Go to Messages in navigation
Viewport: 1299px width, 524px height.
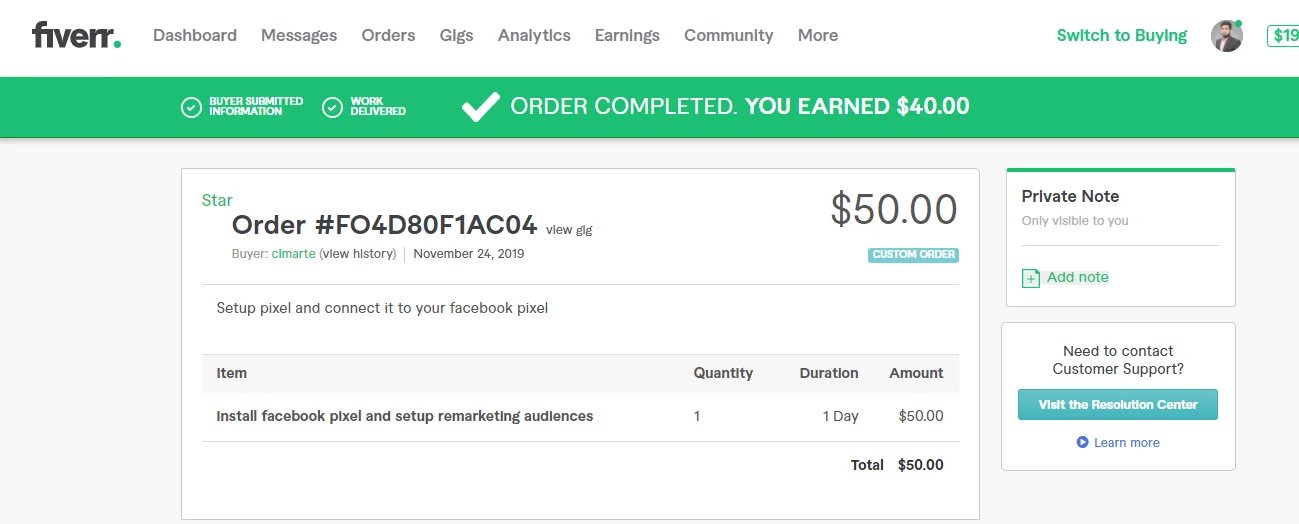pos(299,35)
